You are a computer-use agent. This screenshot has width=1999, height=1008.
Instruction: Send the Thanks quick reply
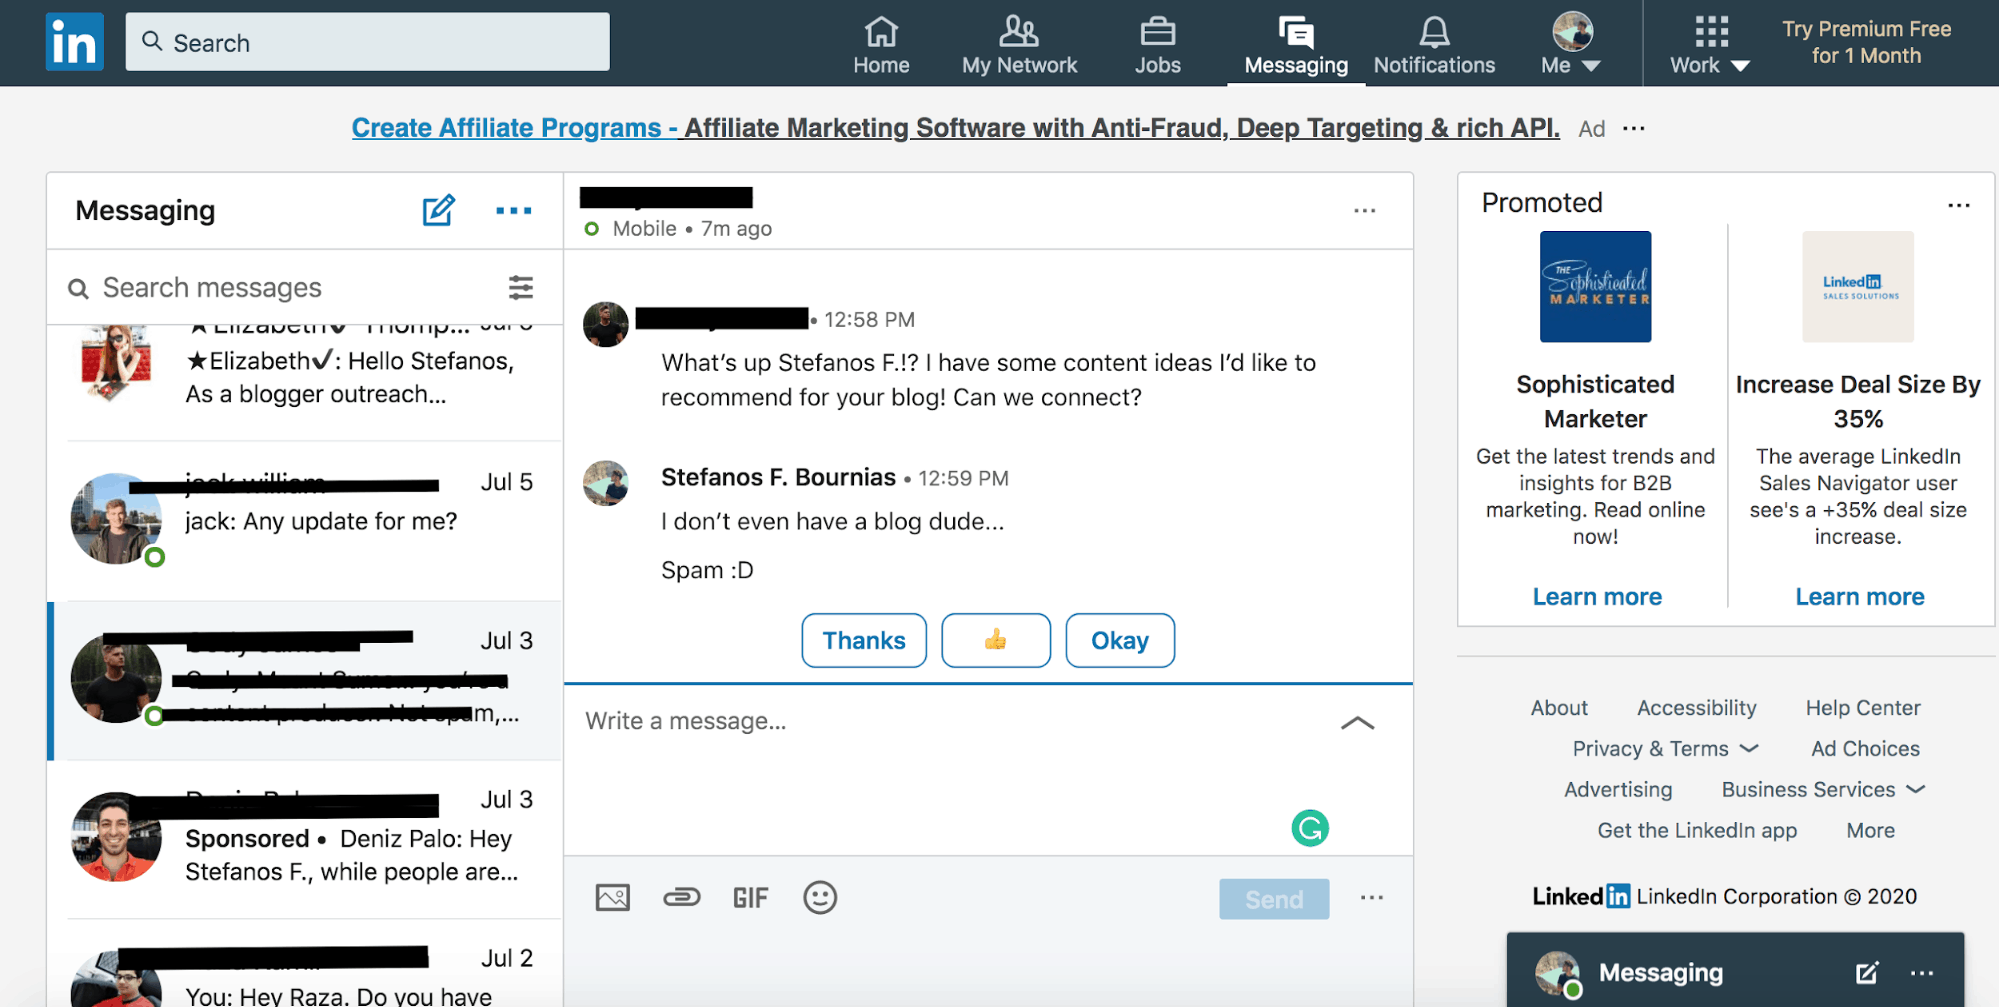click(864, 640)
